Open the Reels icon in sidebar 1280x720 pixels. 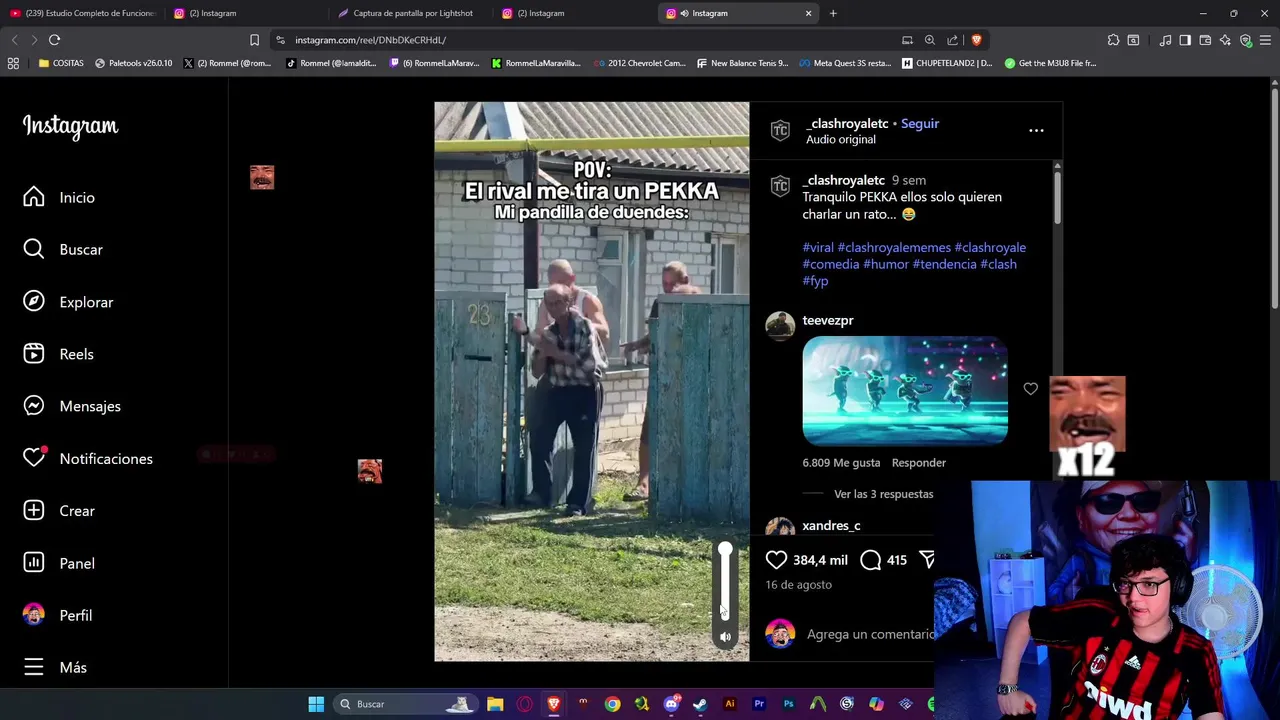[x=34, y=354]
